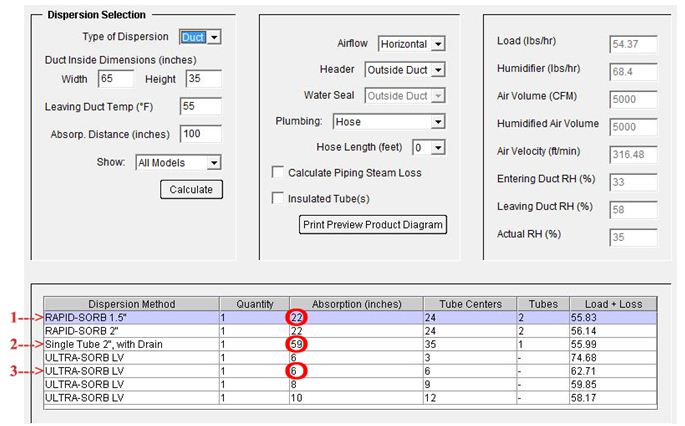The image size is (685, 426).
Task: Sort by Tubes column header
Action: 543,304
